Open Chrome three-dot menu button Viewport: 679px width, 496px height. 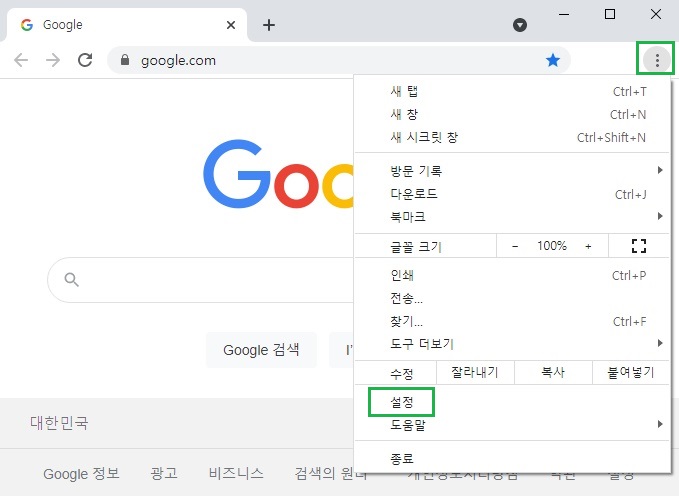657,60
